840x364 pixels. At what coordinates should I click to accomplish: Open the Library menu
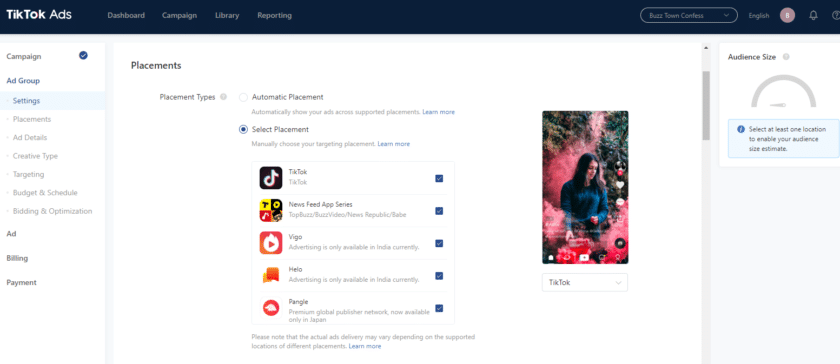[227, 16]
